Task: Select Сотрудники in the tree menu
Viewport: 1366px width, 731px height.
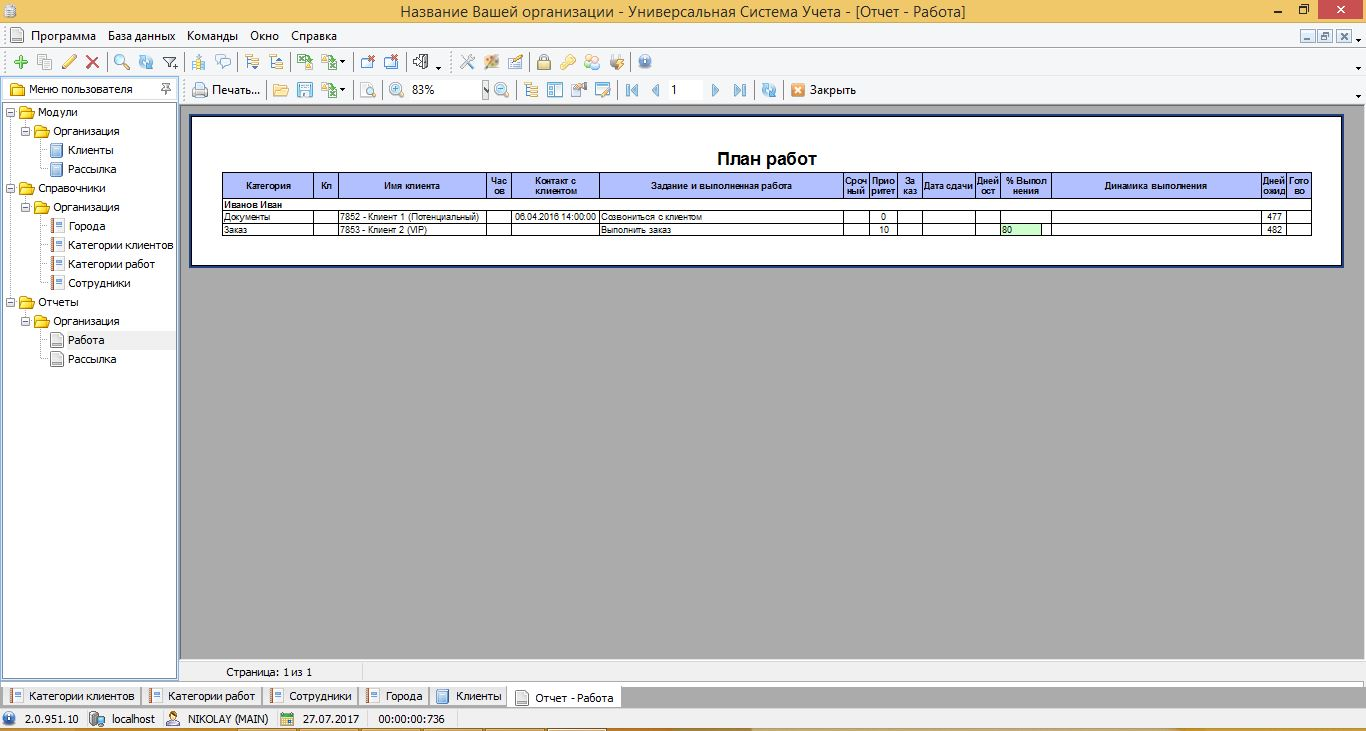Action: point(99,283)
